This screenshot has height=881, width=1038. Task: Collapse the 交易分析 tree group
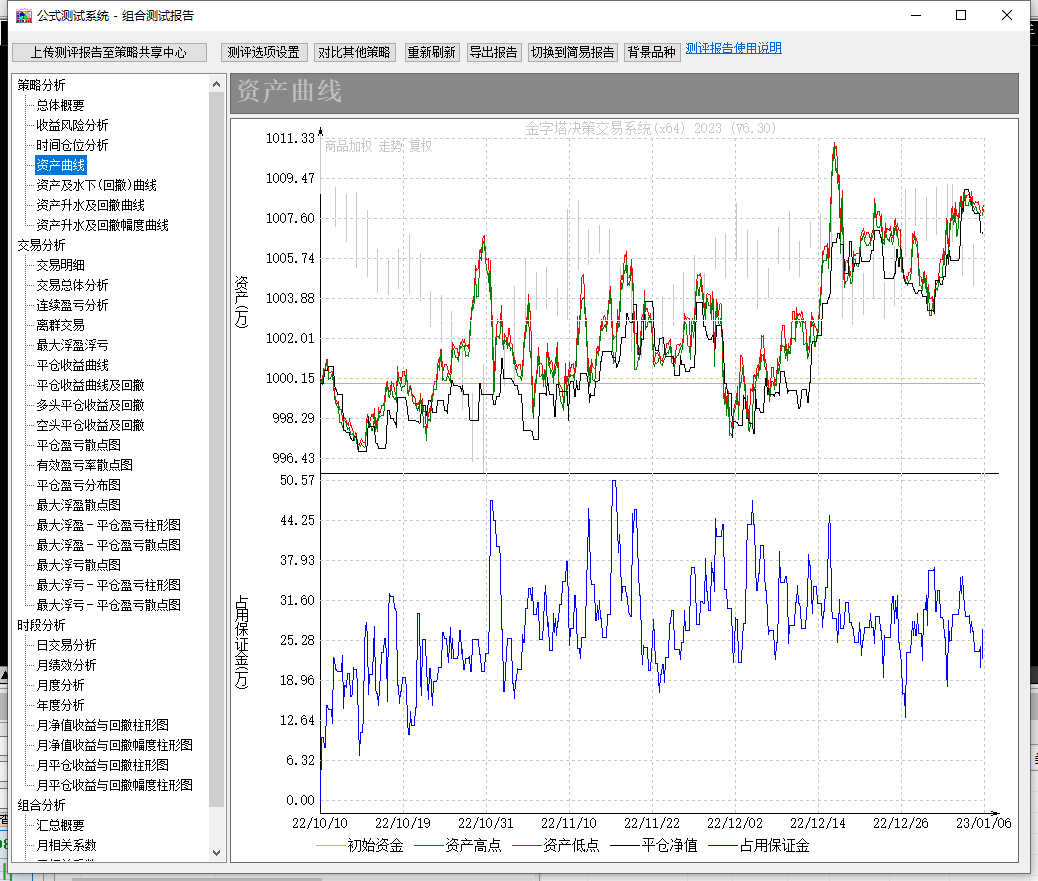coord(41,245)
